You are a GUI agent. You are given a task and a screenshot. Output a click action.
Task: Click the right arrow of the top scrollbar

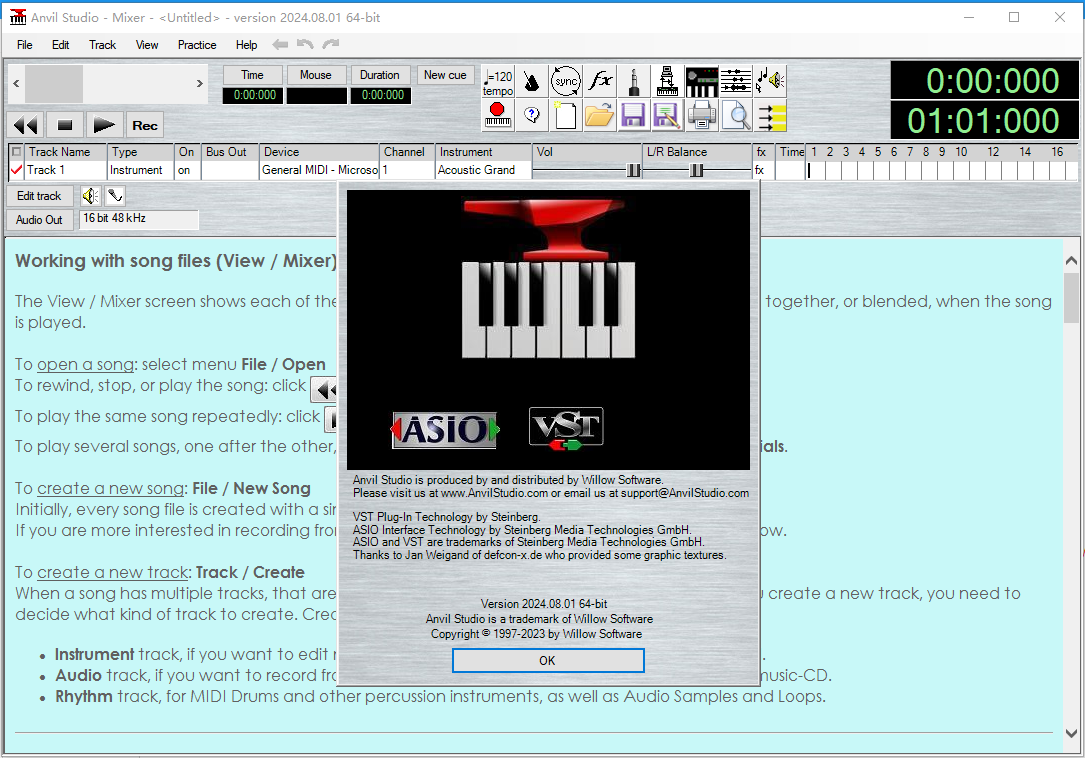point(199,84)
